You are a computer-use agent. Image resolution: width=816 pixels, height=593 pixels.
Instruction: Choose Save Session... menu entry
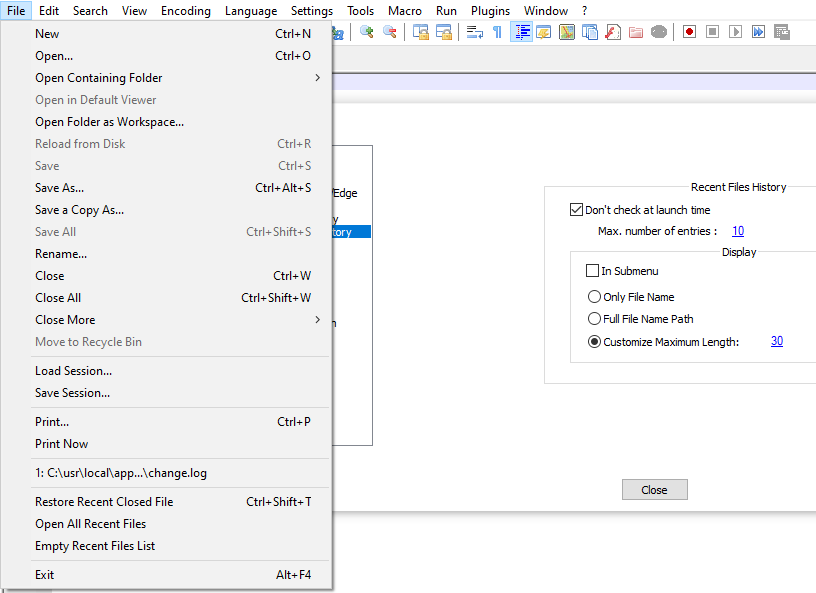tap(166, 393)
